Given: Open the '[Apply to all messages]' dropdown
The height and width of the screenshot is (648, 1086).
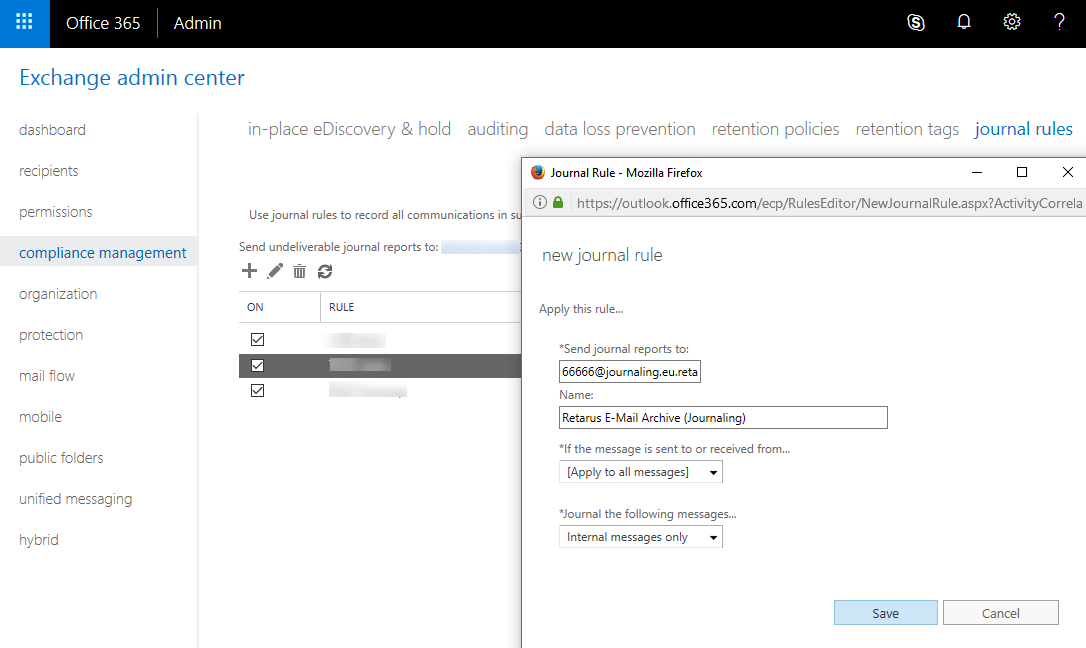Looking at the screenshot, I should coord(640,472).
